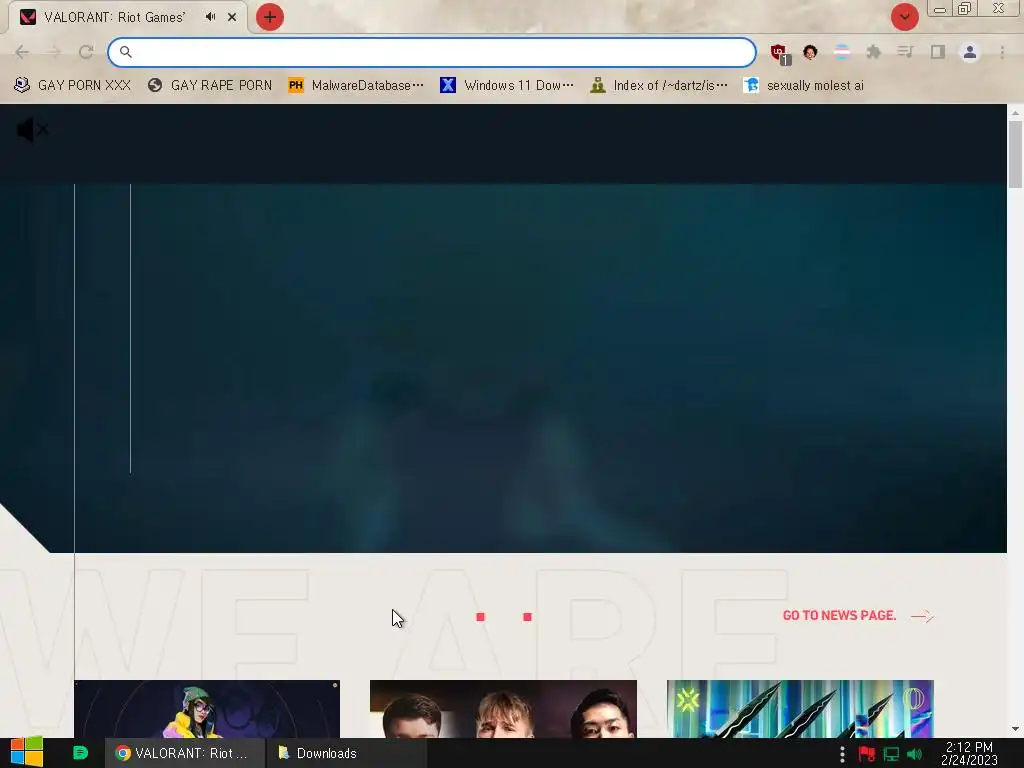The height and width of the screenshot is (768, 1024).
Task: Open the Windows Start menu
Action: click(27, 752)
